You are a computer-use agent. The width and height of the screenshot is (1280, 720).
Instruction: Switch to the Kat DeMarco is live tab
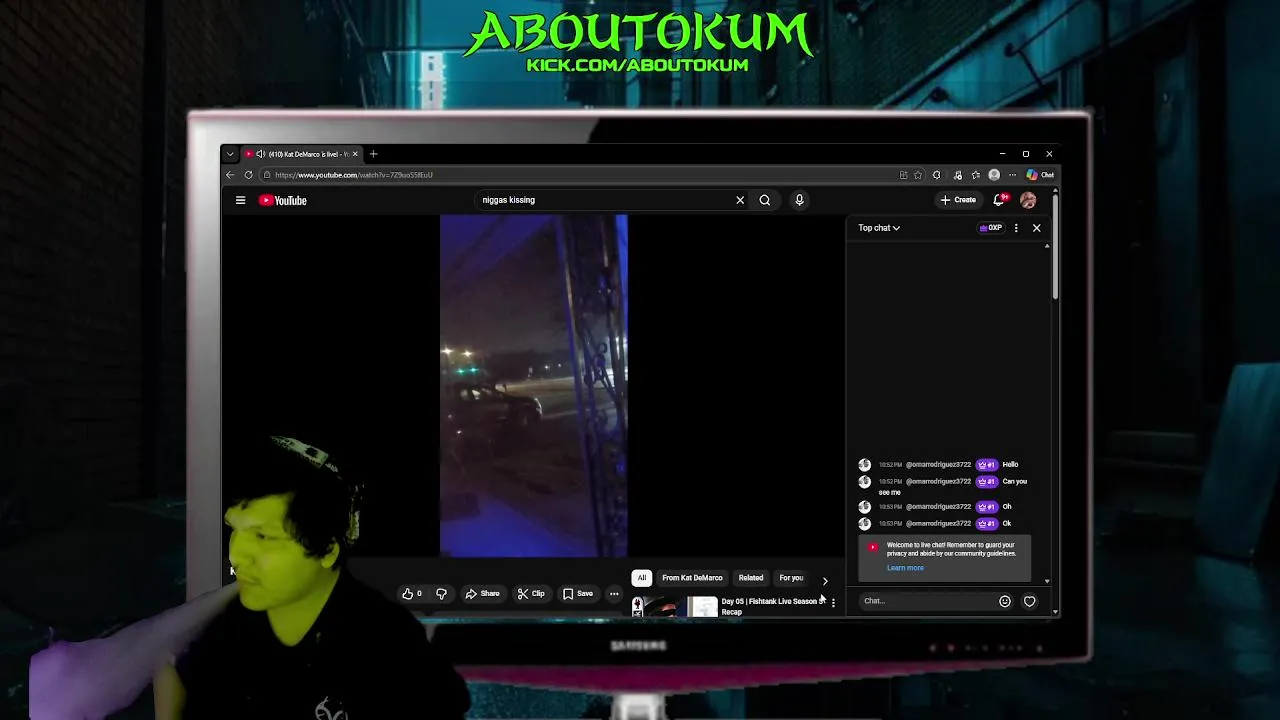[301, 154]
